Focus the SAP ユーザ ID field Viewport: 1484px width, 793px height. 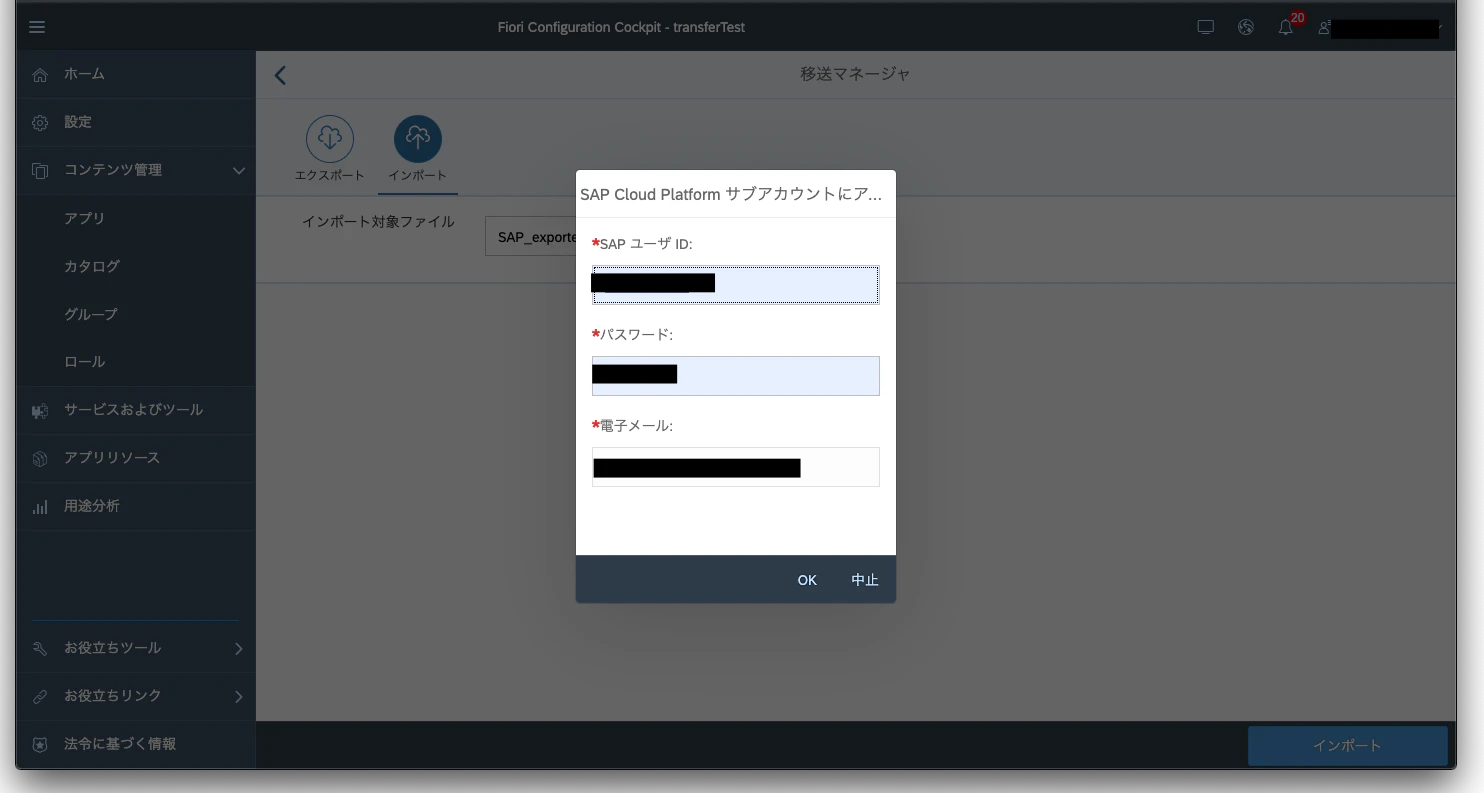click(x=736, y=284)
